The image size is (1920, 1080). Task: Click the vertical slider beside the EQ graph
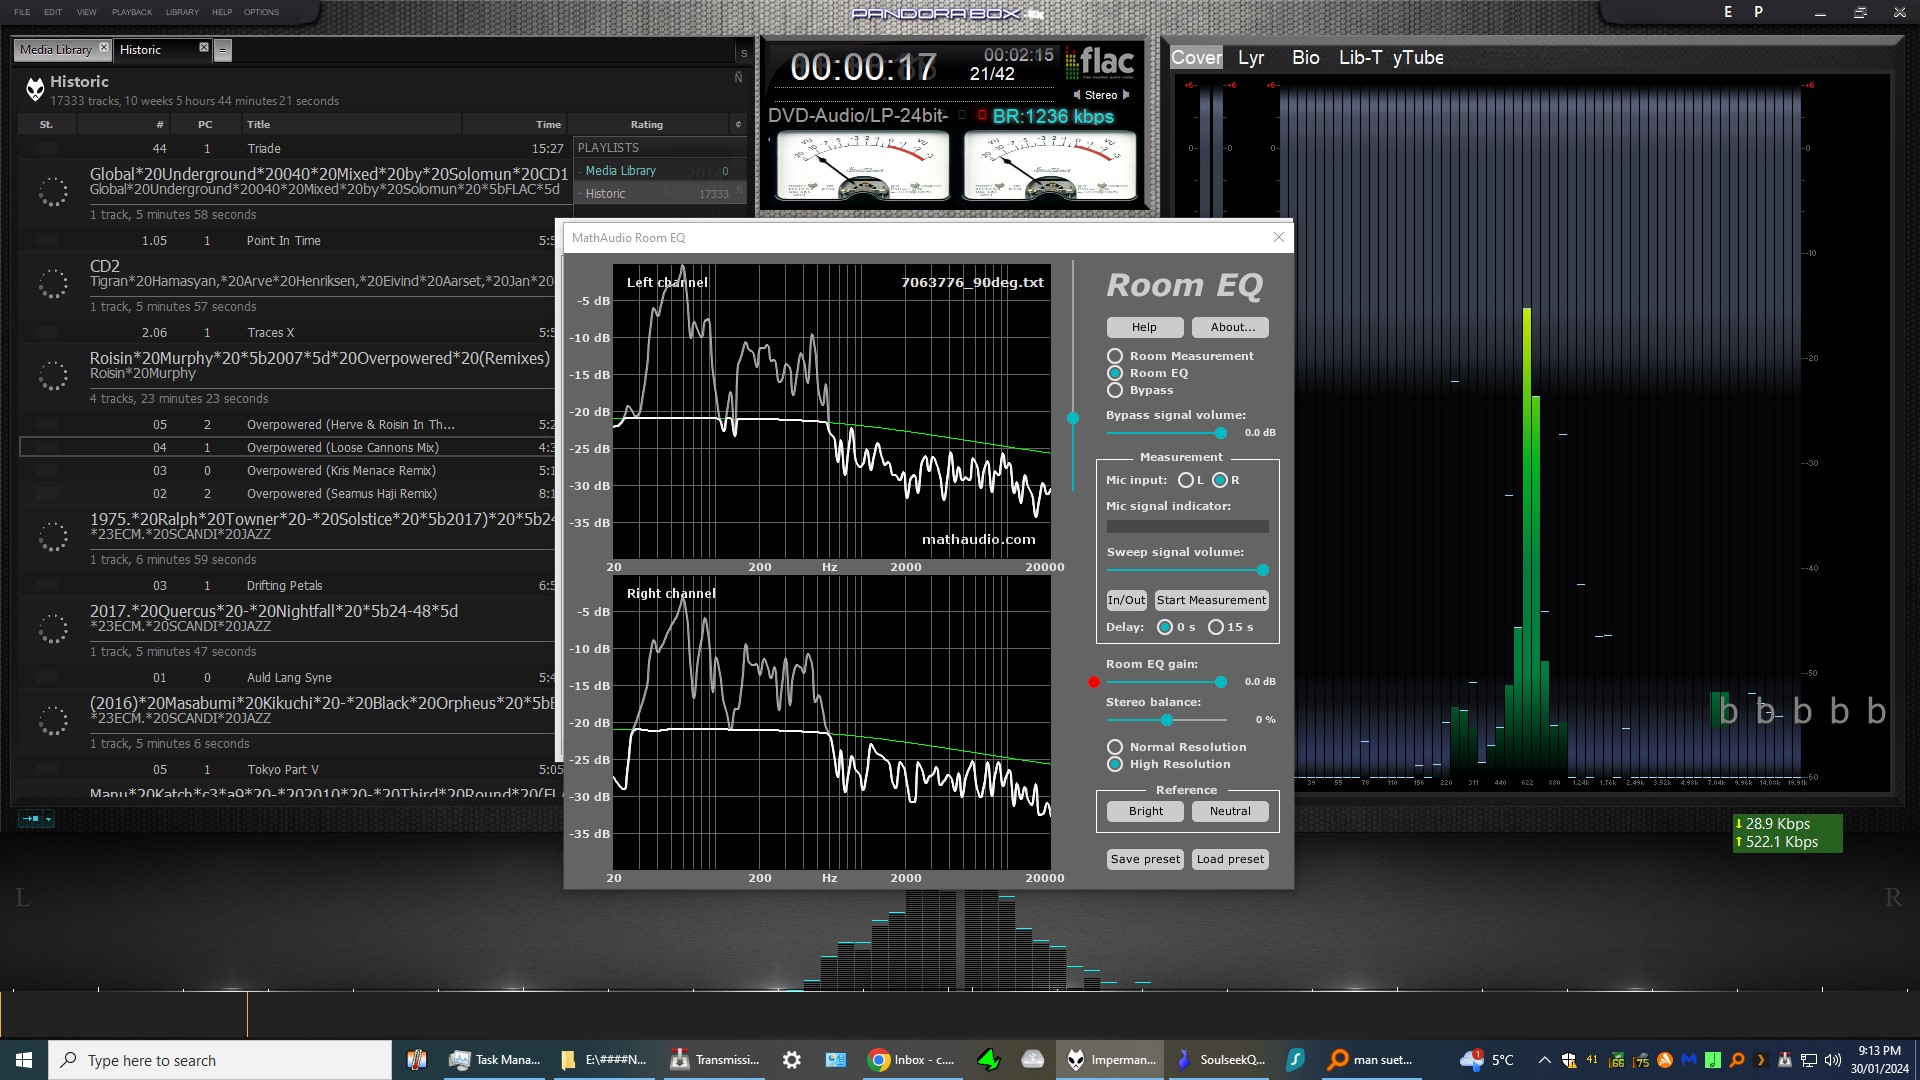pos(1073,418)
